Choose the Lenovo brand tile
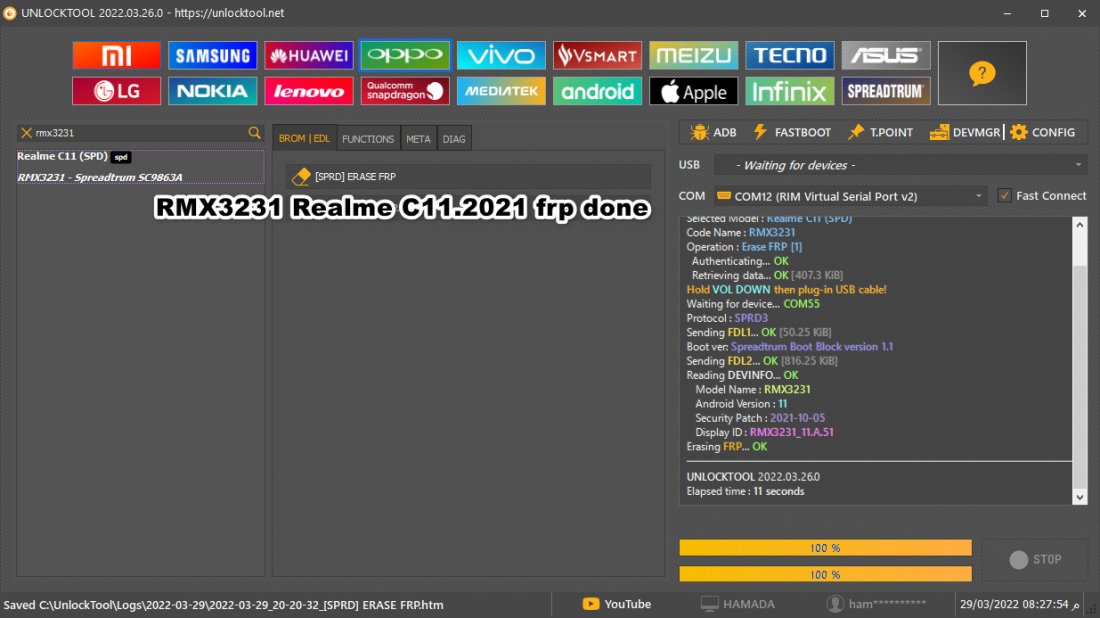Image resolution: width=1100 pixels, height=618 pixels. click(309, 91)
